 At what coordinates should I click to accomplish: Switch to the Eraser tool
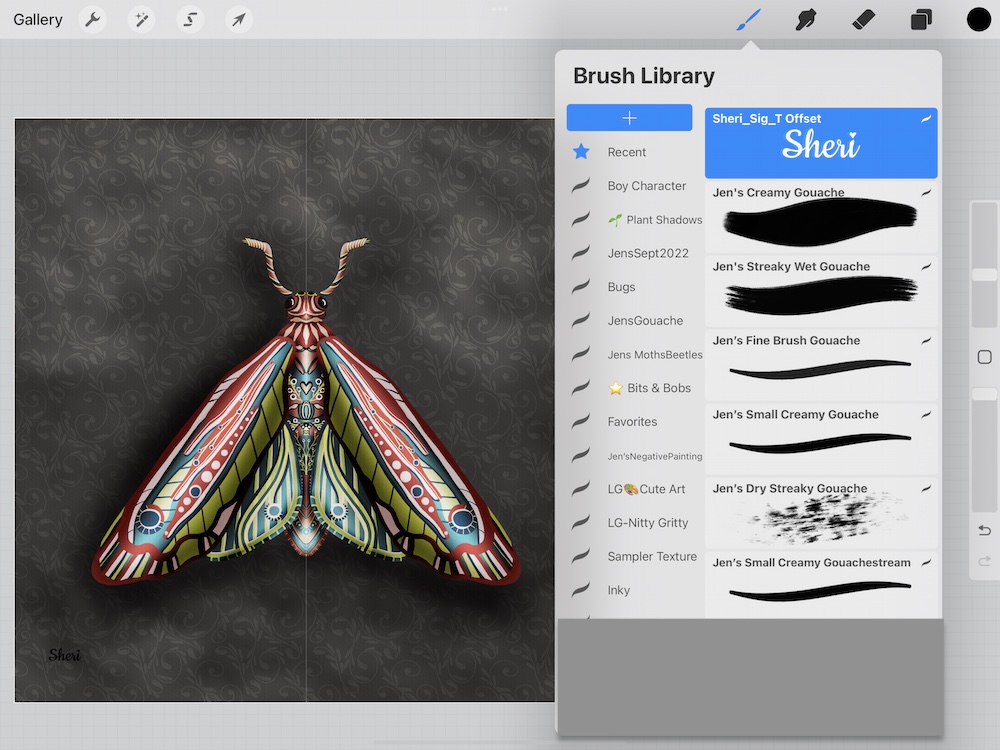click(x=862, y=19)
